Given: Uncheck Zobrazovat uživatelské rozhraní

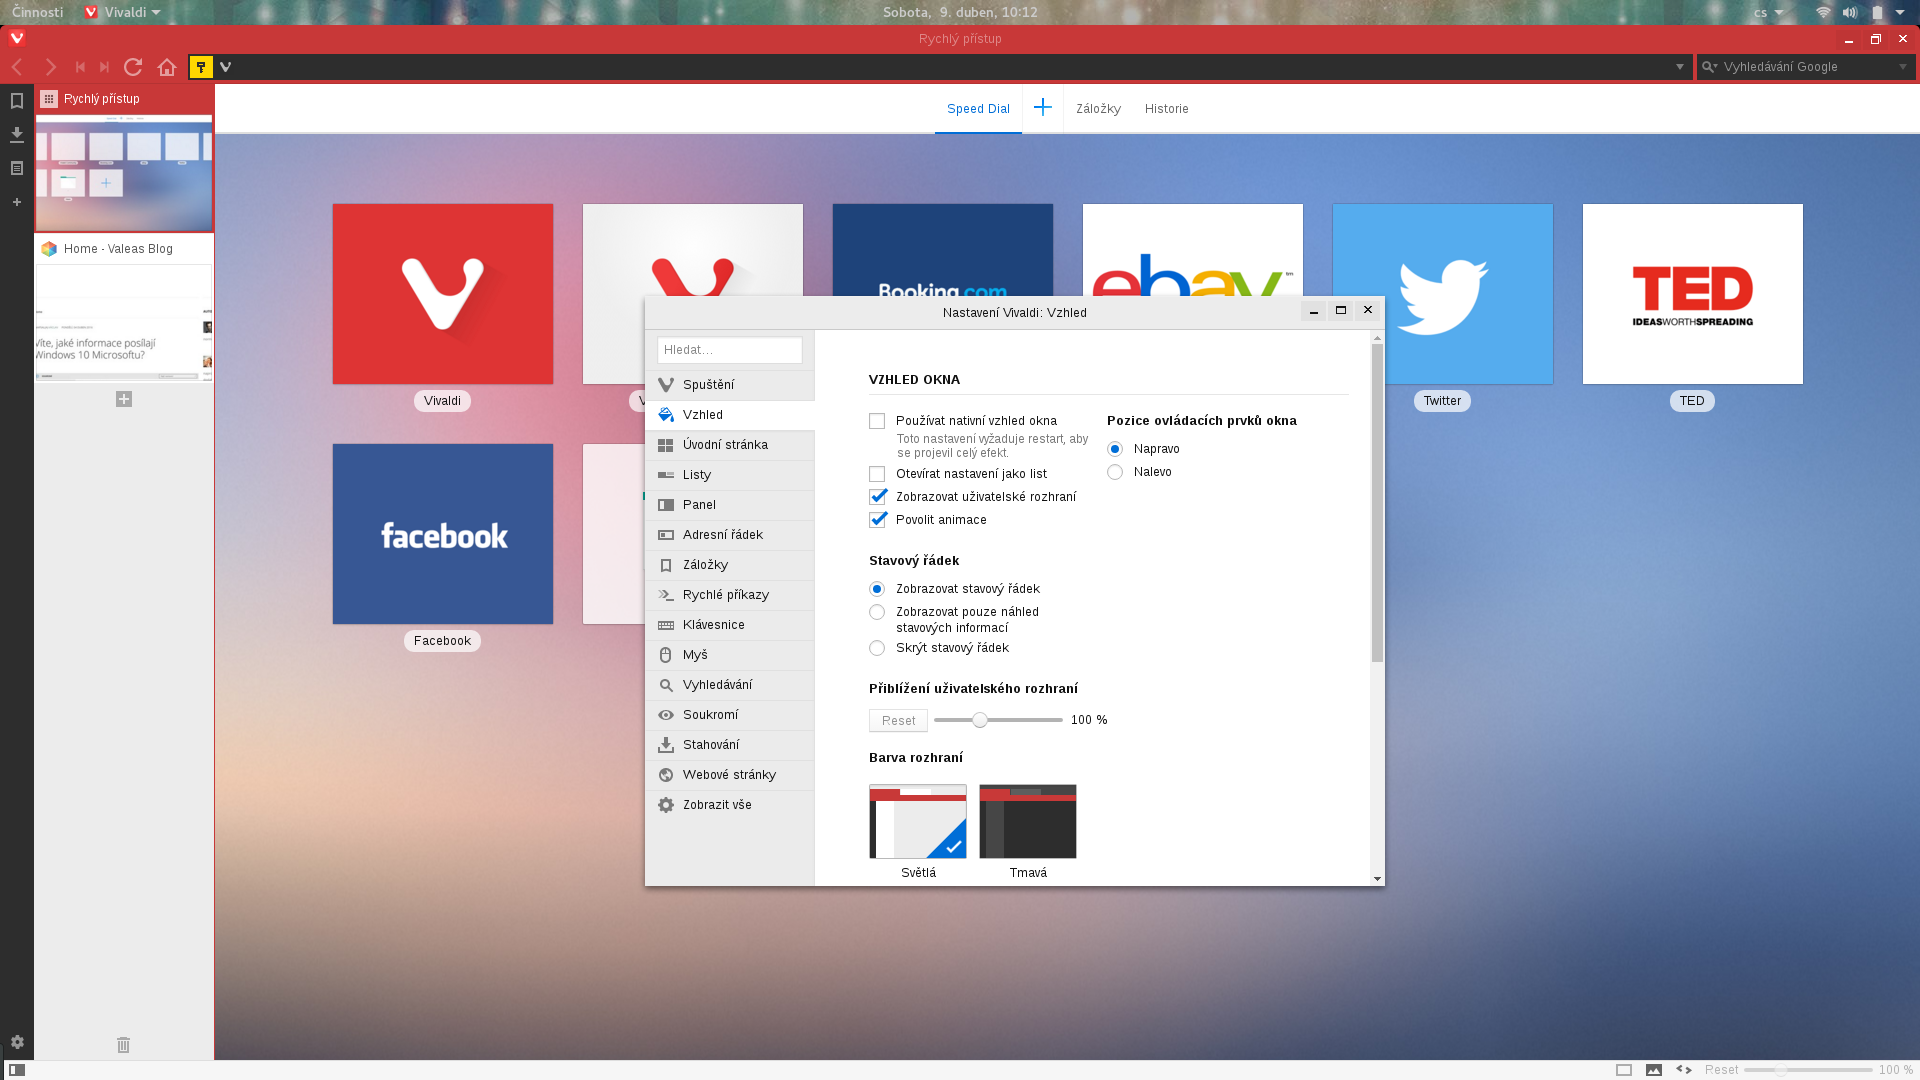Looking at the screenshot, I should pyautogui.click(x=877, y=497).
